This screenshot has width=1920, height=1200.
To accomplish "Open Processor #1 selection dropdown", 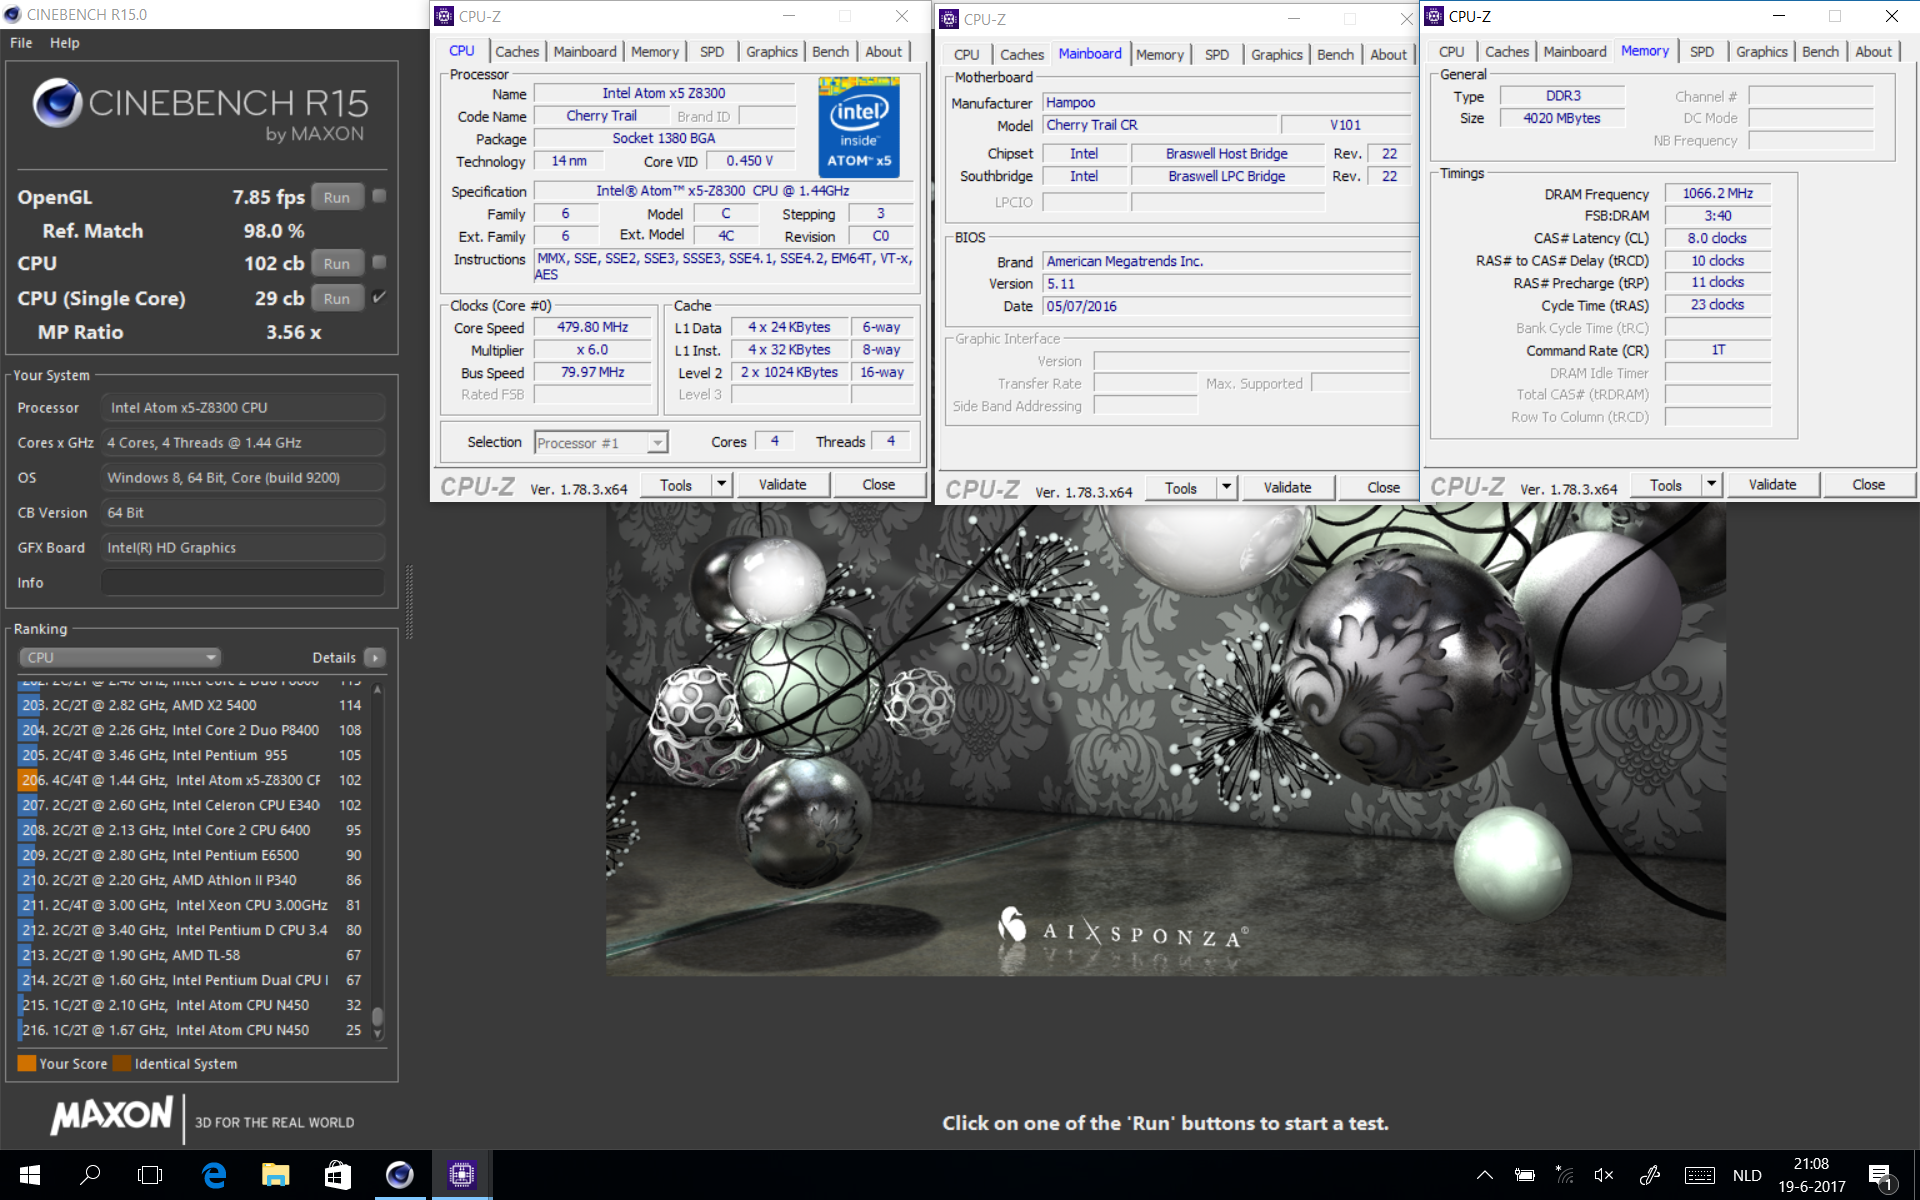I will pos(601,442).
